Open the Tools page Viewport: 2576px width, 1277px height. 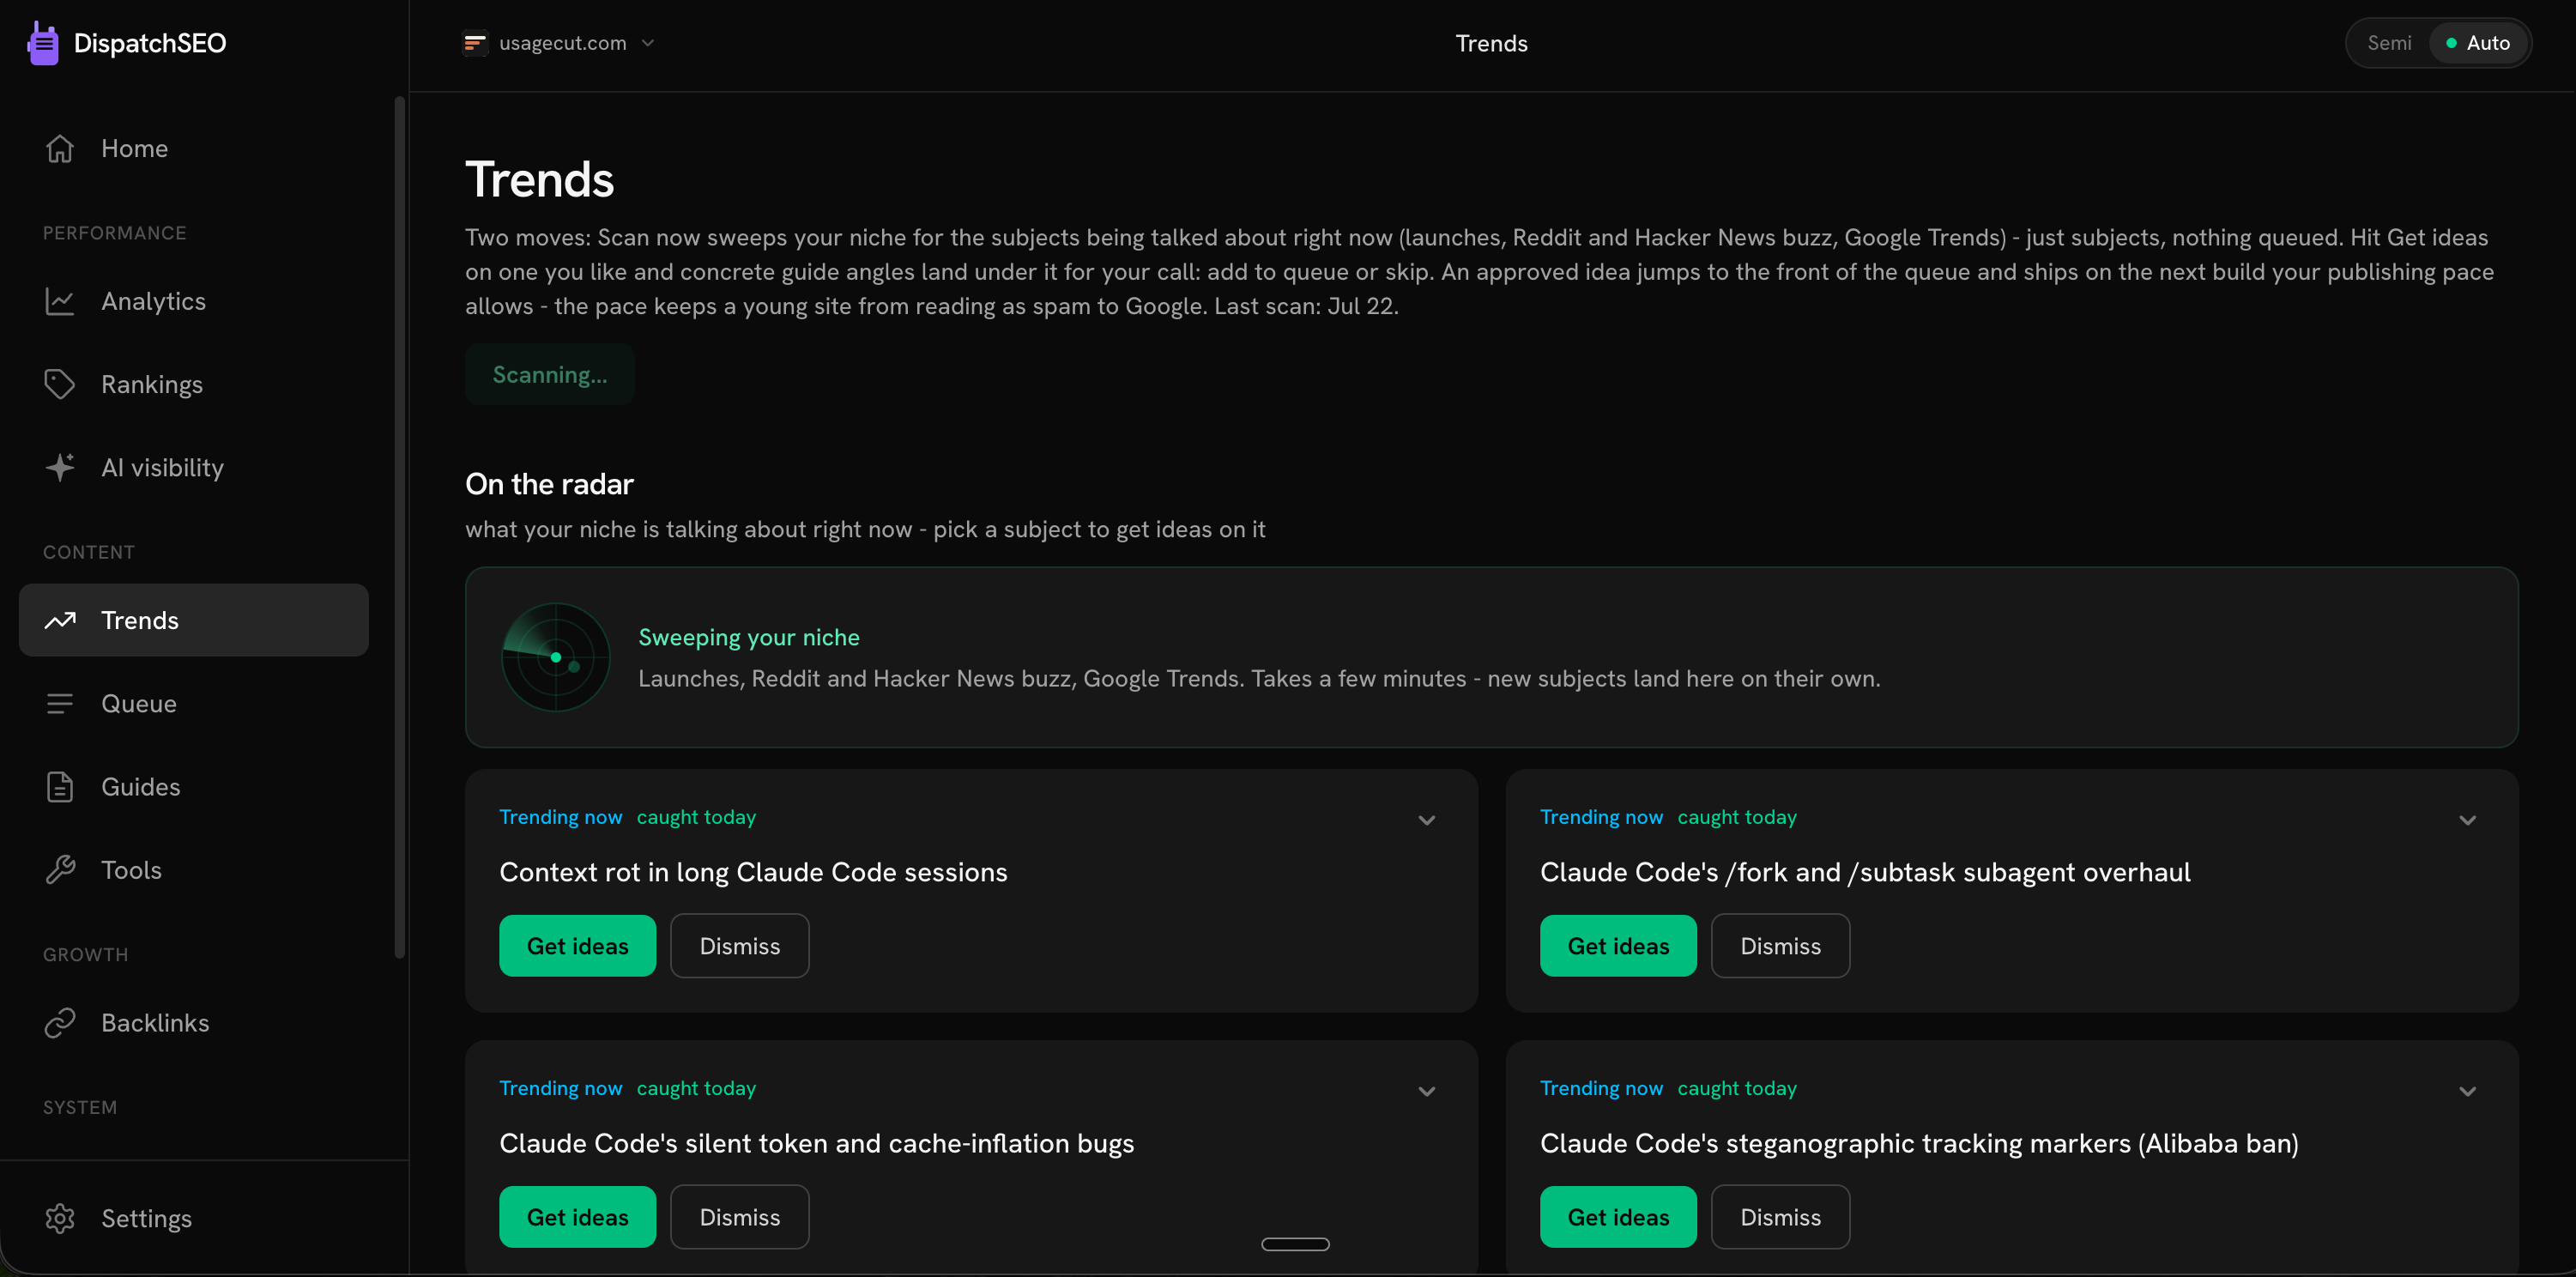click(x=194, y=869)
